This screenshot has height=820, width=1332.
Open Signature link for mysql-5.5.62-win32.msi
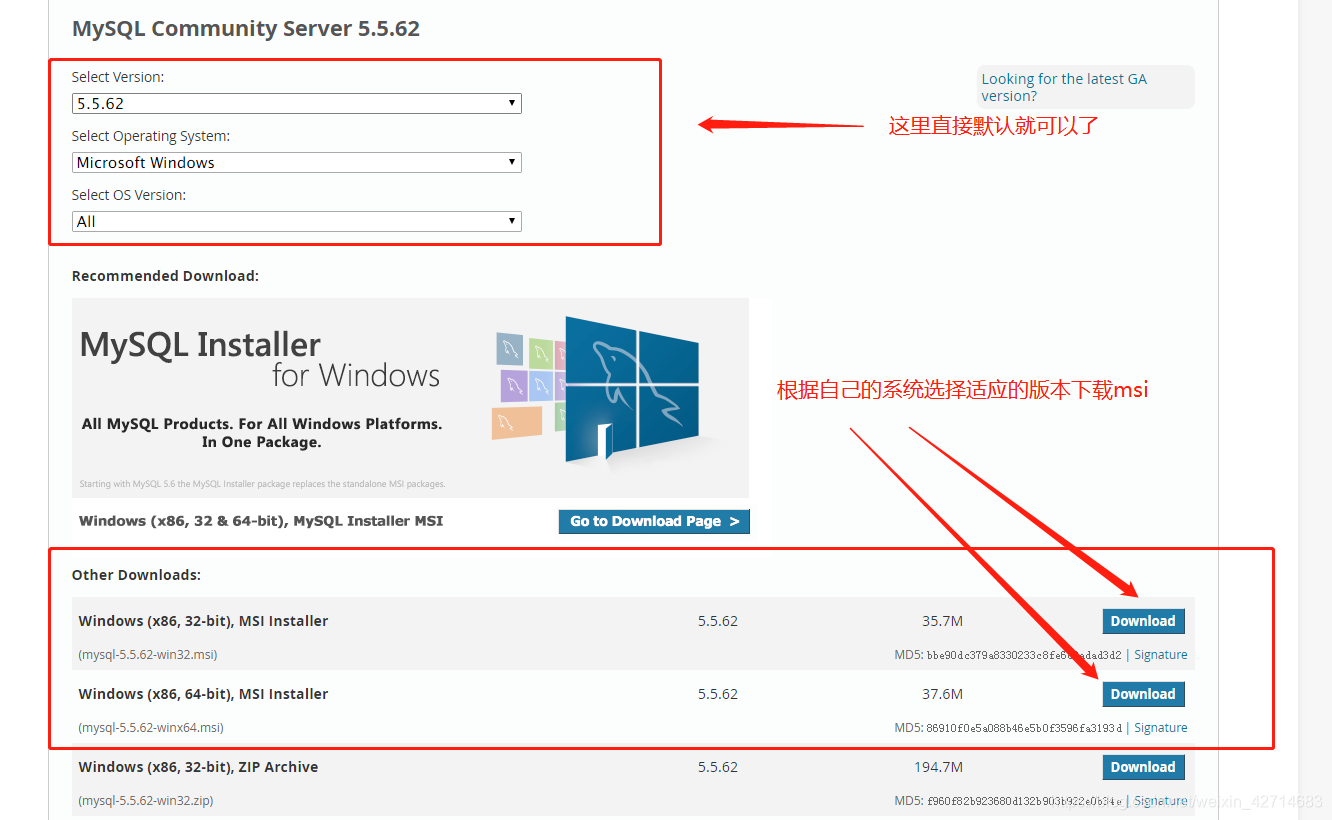(x=1161, y=655)
